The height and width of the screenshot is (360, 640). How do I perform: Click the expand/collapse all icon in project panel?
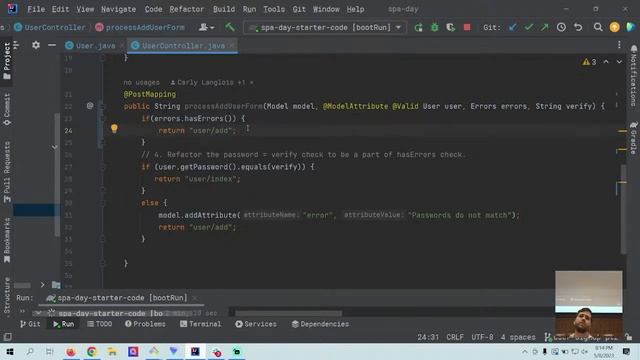[16, 45]
